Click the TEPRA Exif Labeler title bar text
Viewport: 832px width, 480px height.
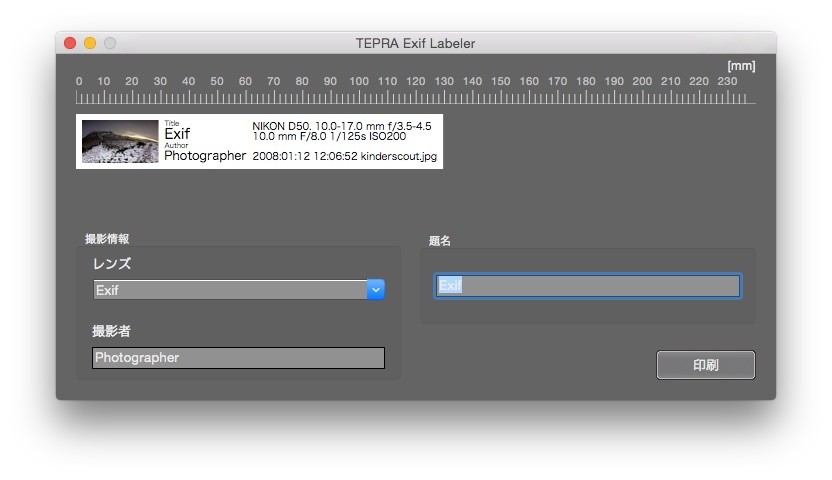point(415,43)
